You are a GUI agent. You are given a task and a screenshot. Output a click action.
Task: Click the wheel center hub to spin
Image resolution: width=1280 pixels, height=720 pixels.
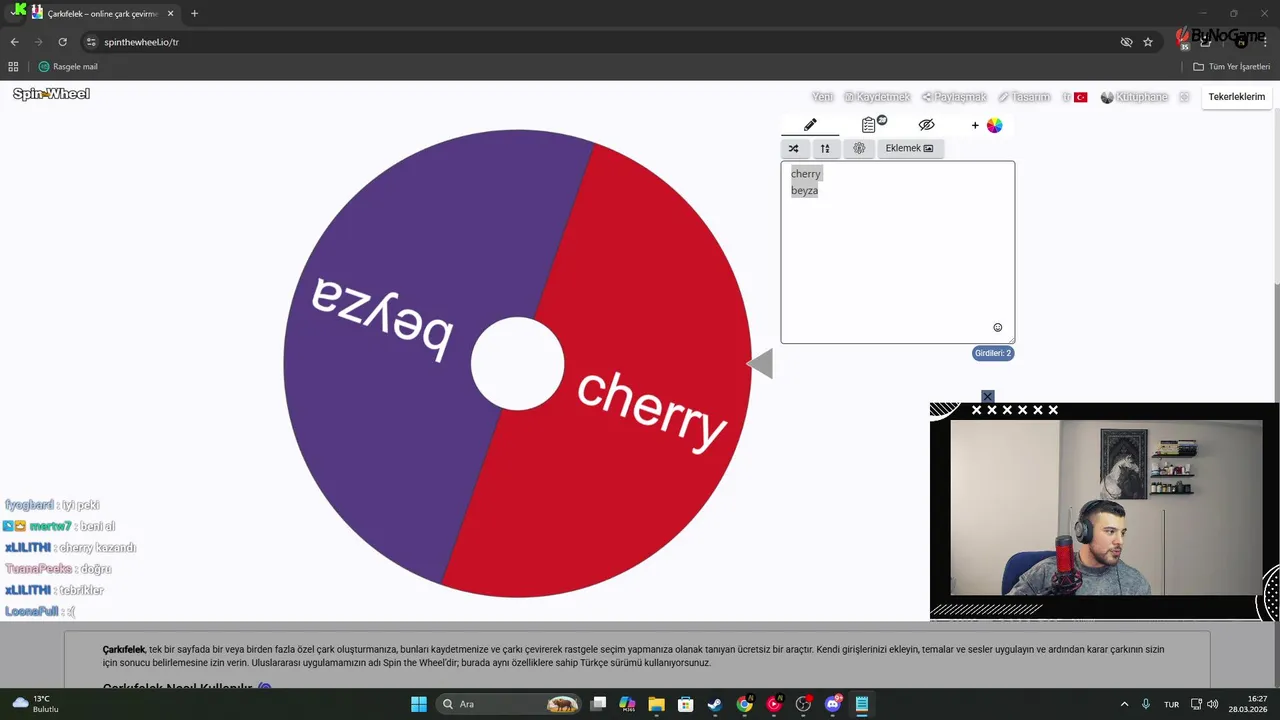[x=517, y=364]
